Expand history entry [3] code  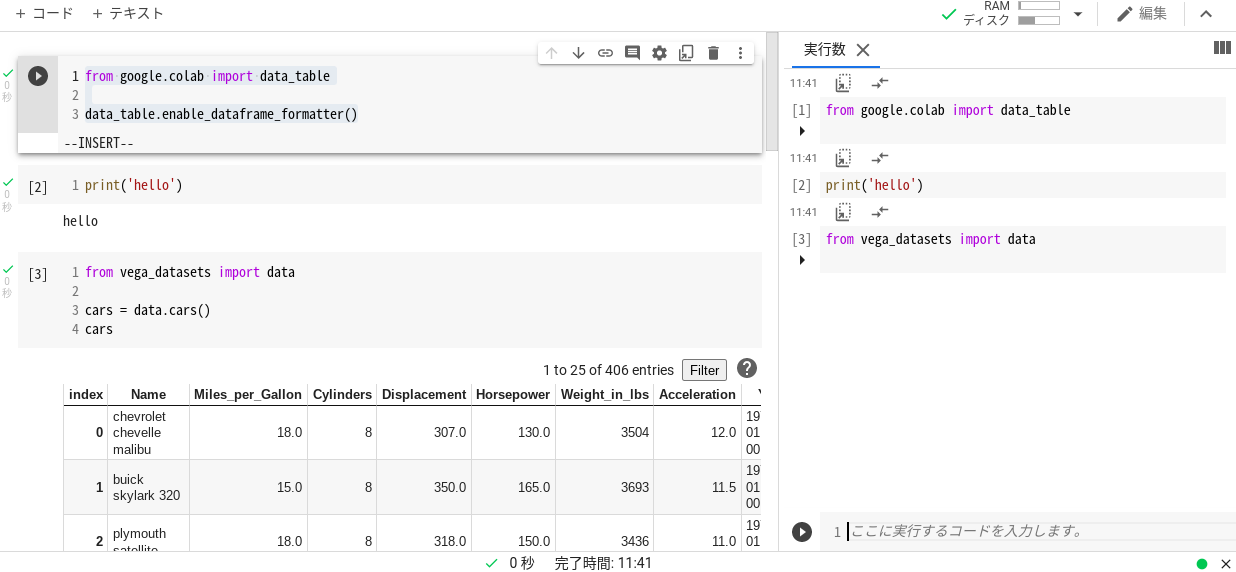(x=801, y=260)
